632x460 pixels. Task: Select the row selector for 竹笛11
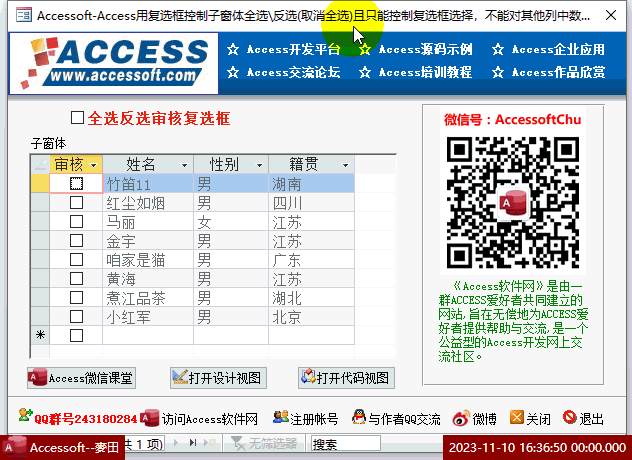coord(40,183)
